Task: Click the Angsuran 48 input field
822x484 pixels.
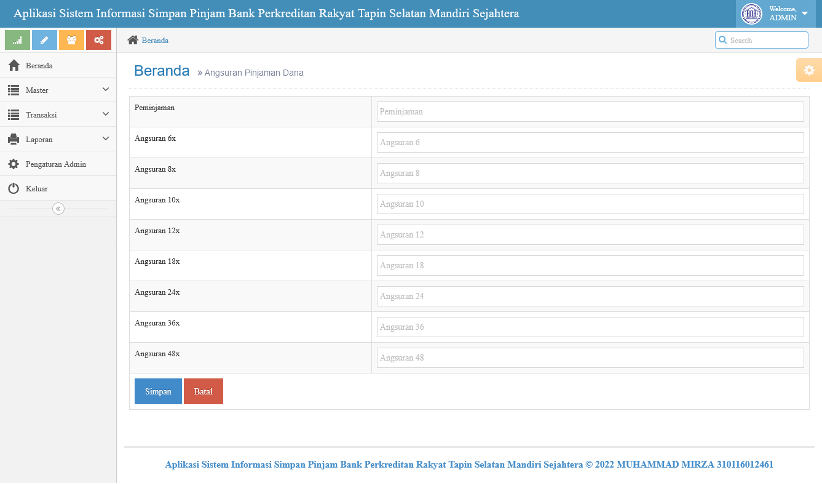Action: 590,358
